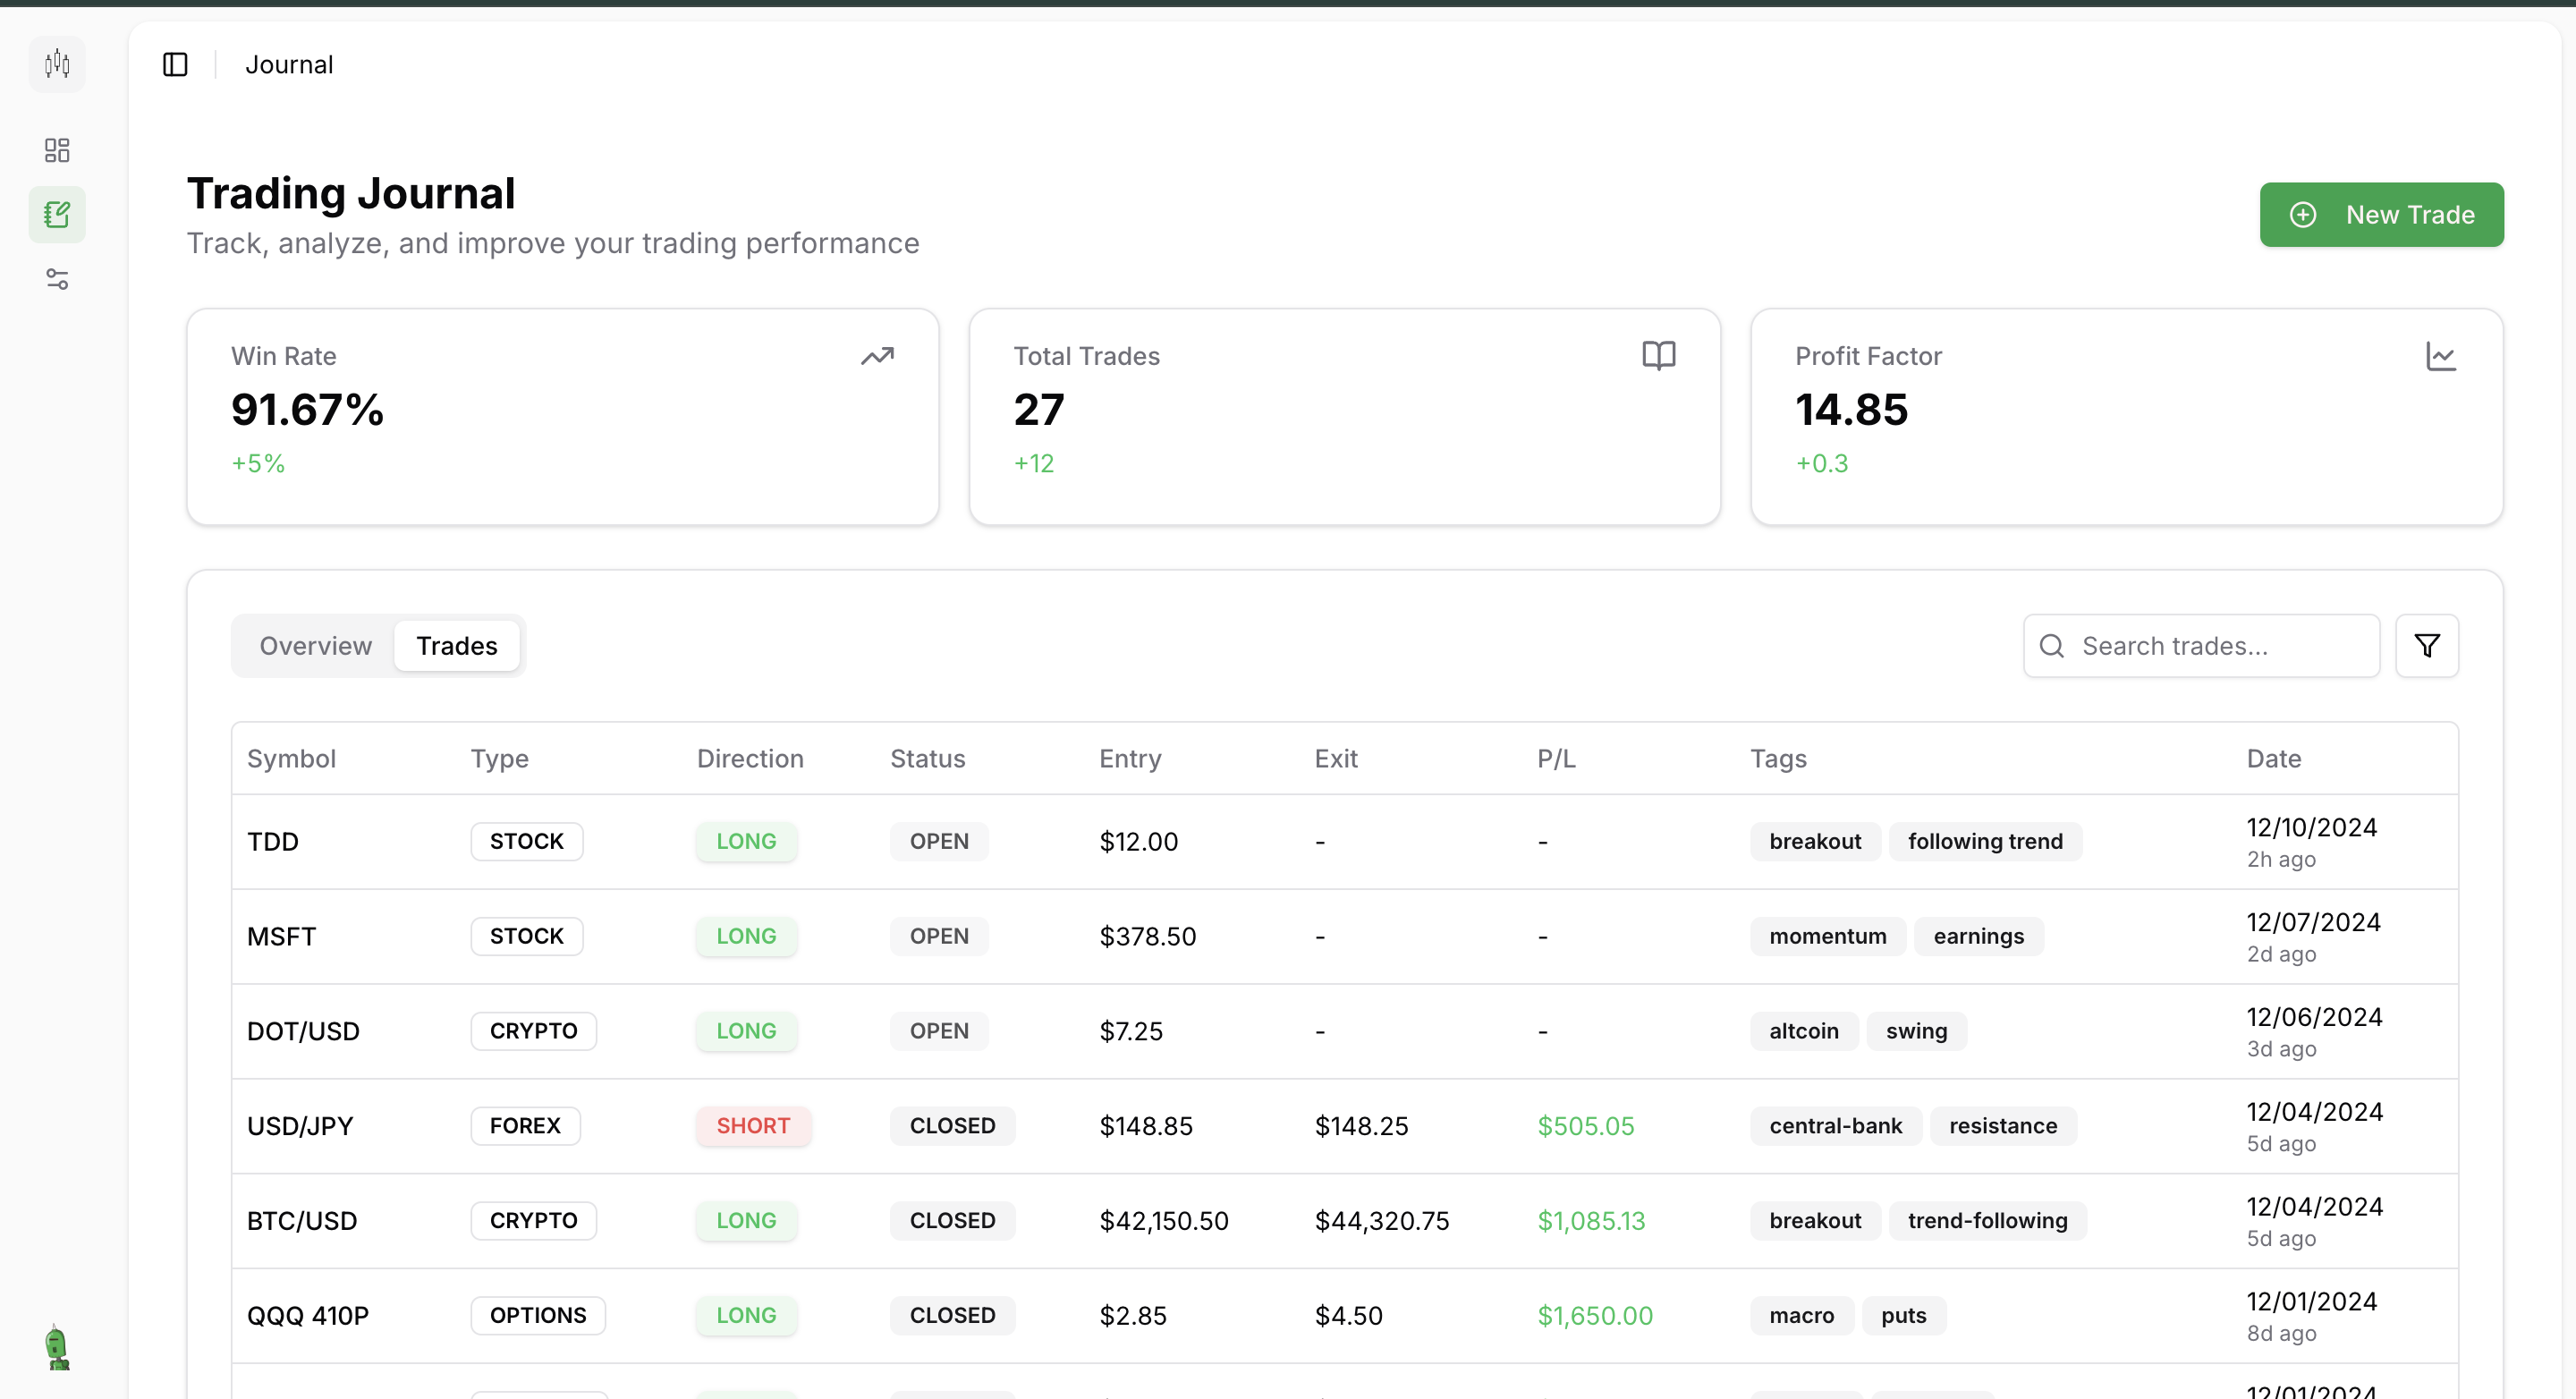2576x1399 pixels.
Task: Open the MSFT trade row
Action: pos(1345,937)
